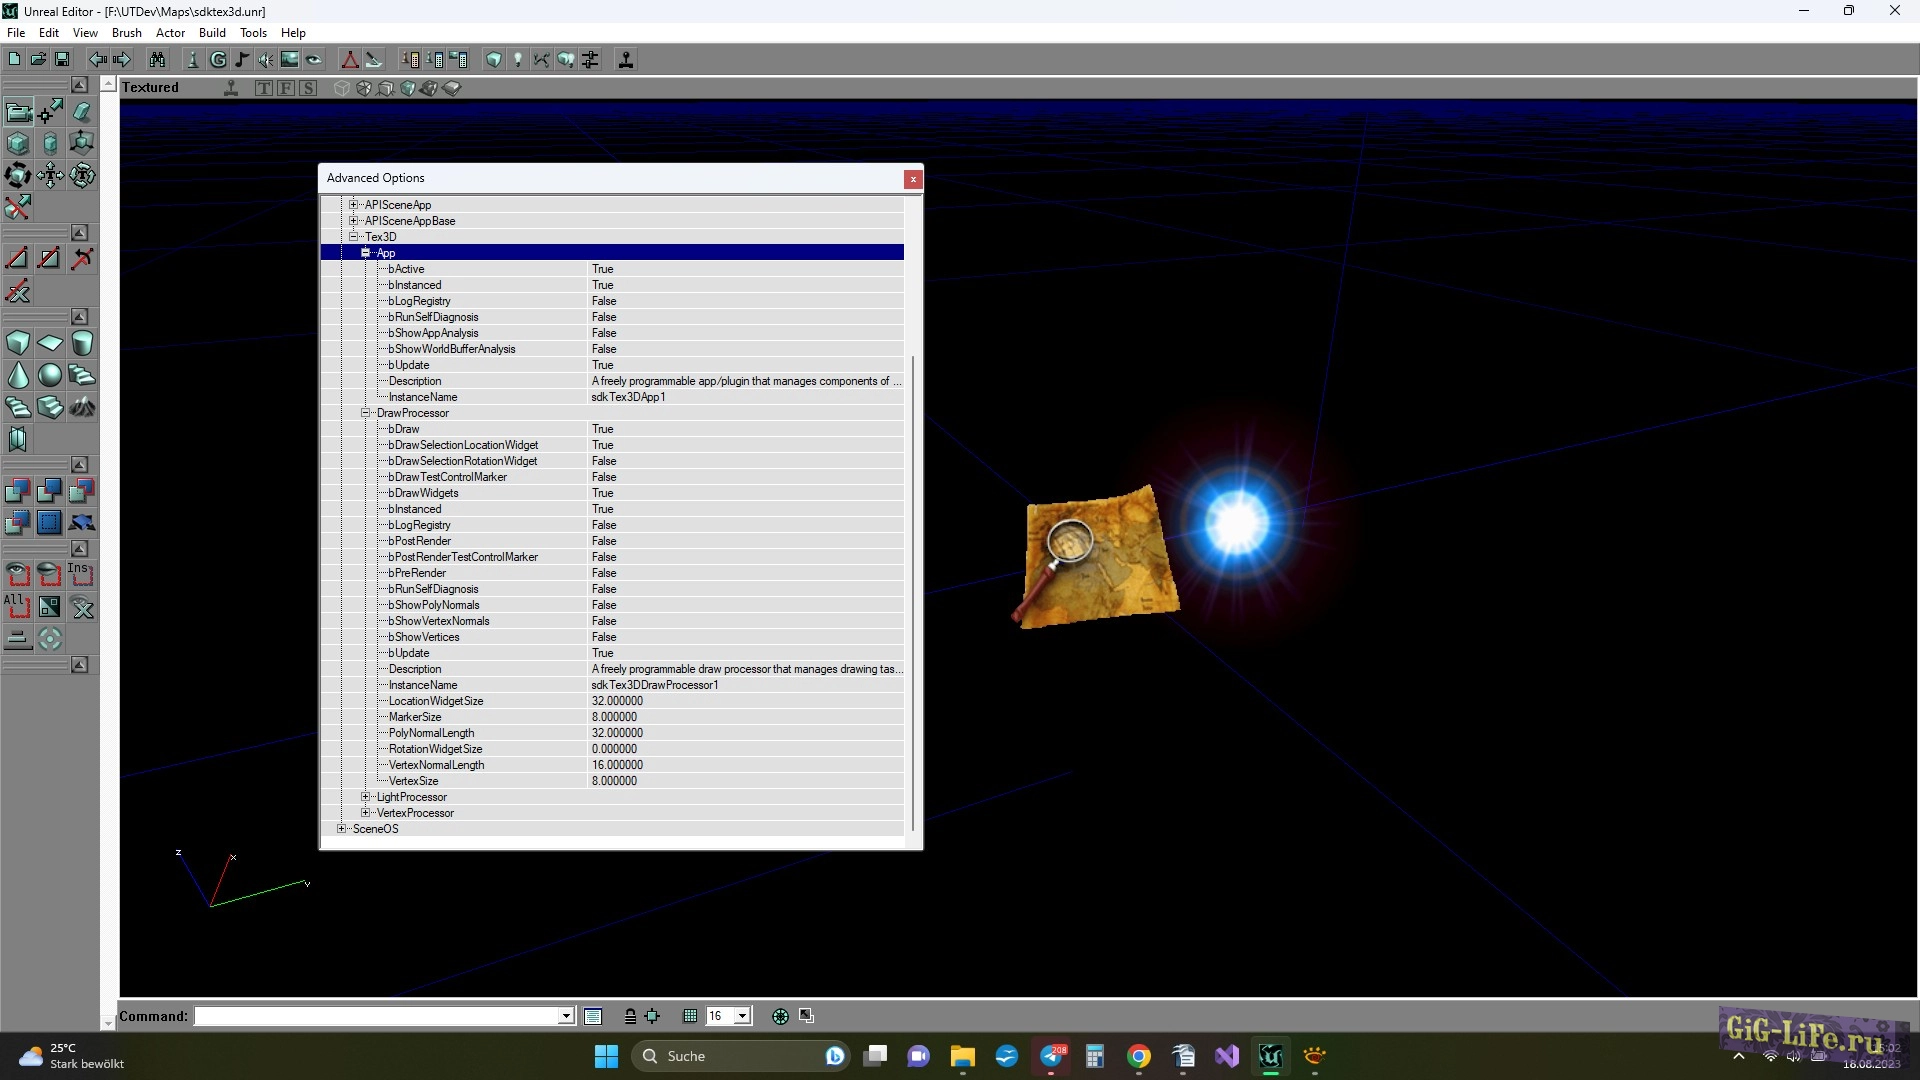Click the Build lighting bulb icon
The image size is (1920, 1080).
pos(517,60)
